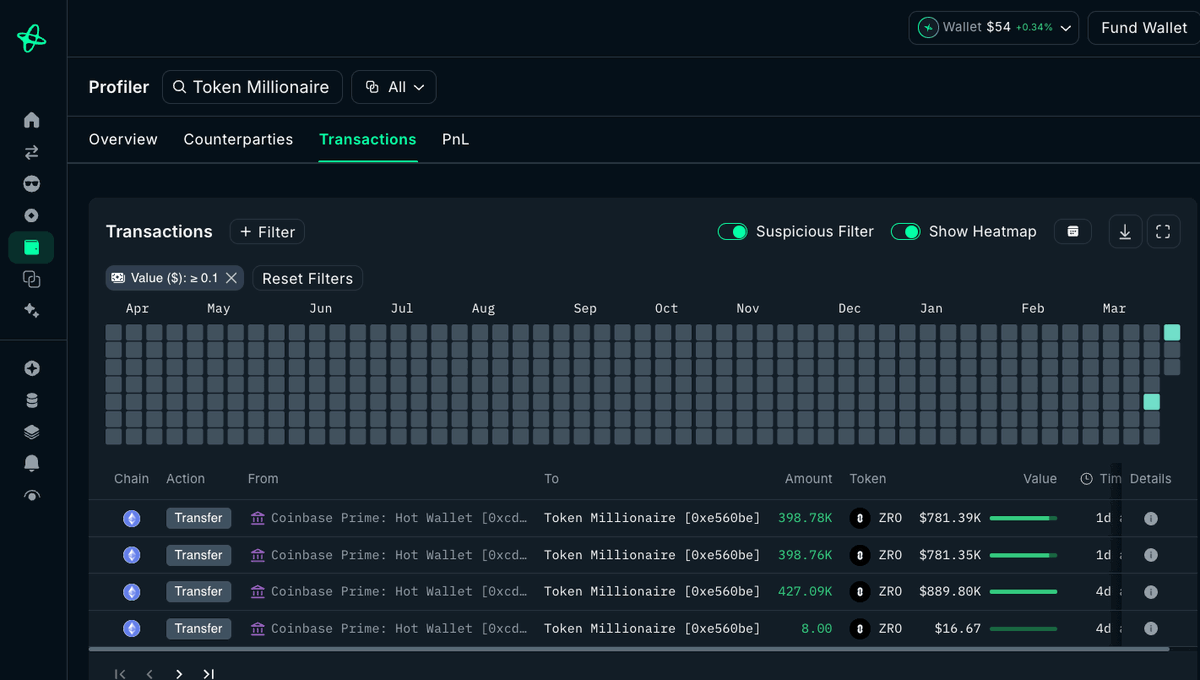Click the Value column header
Image resolution: width=1200 pixels, height=680 pixels.
(1040, 479)
